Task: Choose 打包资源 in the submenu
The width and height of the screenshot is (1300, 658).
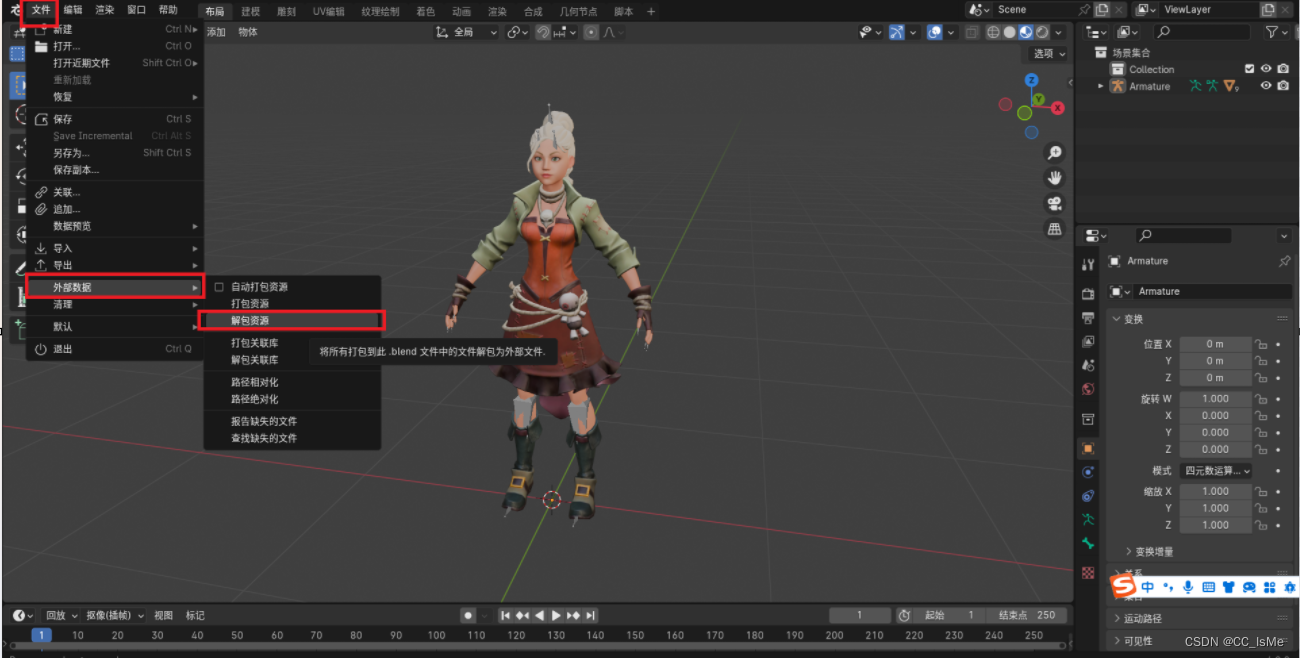Action: click(x=292, y=303)
